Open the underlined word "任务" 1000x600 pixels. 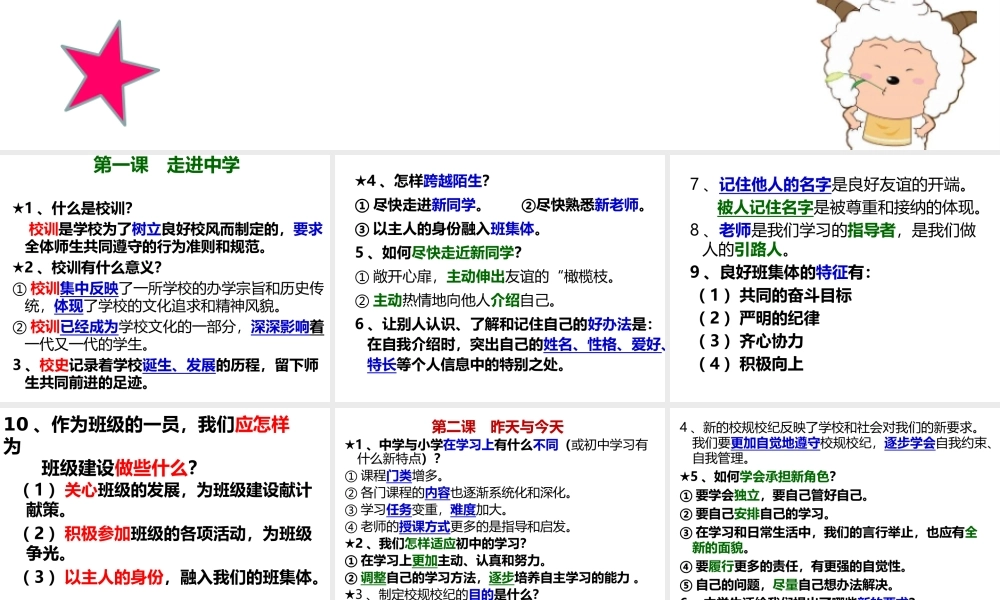[399, 510]
